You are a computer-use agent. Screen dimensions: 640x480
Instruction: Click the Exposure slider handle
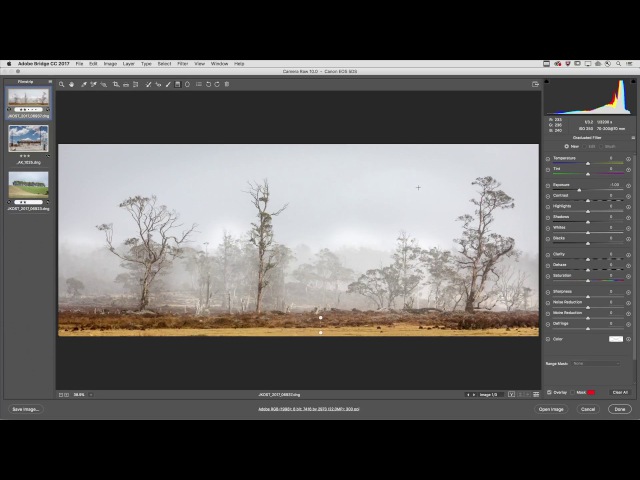tap(579, 190)
